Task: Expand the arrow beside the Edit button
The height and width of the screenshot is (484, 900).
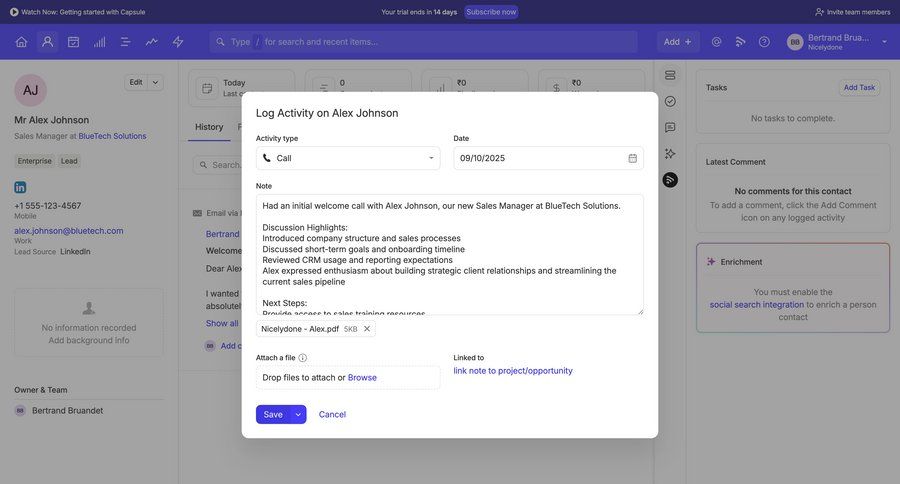Action: (x=156, y=83)
